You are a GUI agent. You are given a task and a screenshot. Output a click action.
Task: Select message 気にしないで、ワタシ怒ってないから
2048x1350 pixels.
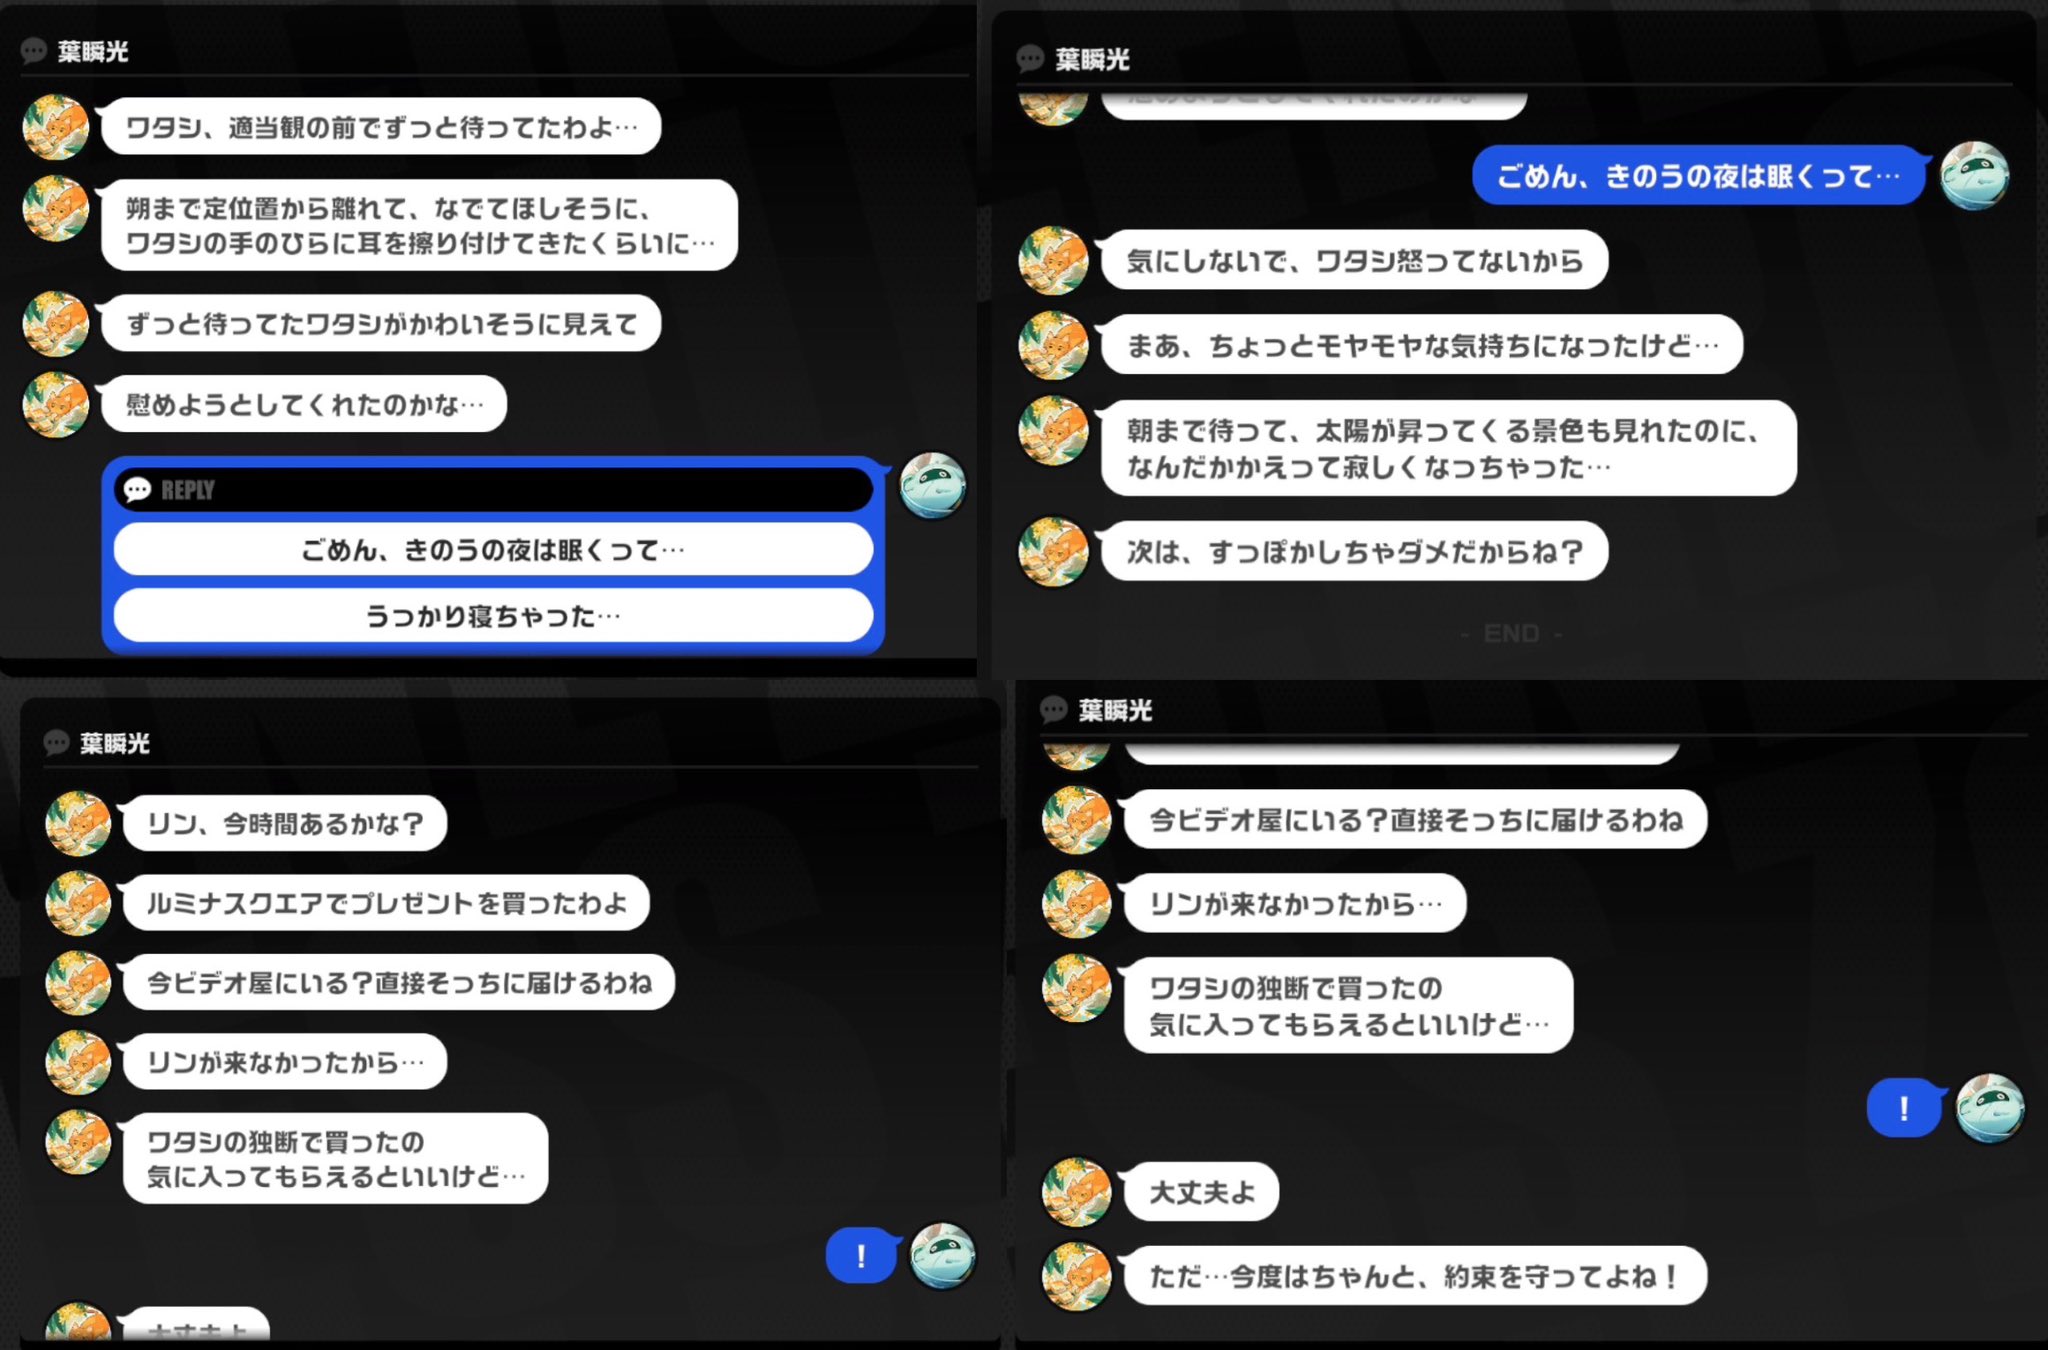point(1354,261)
